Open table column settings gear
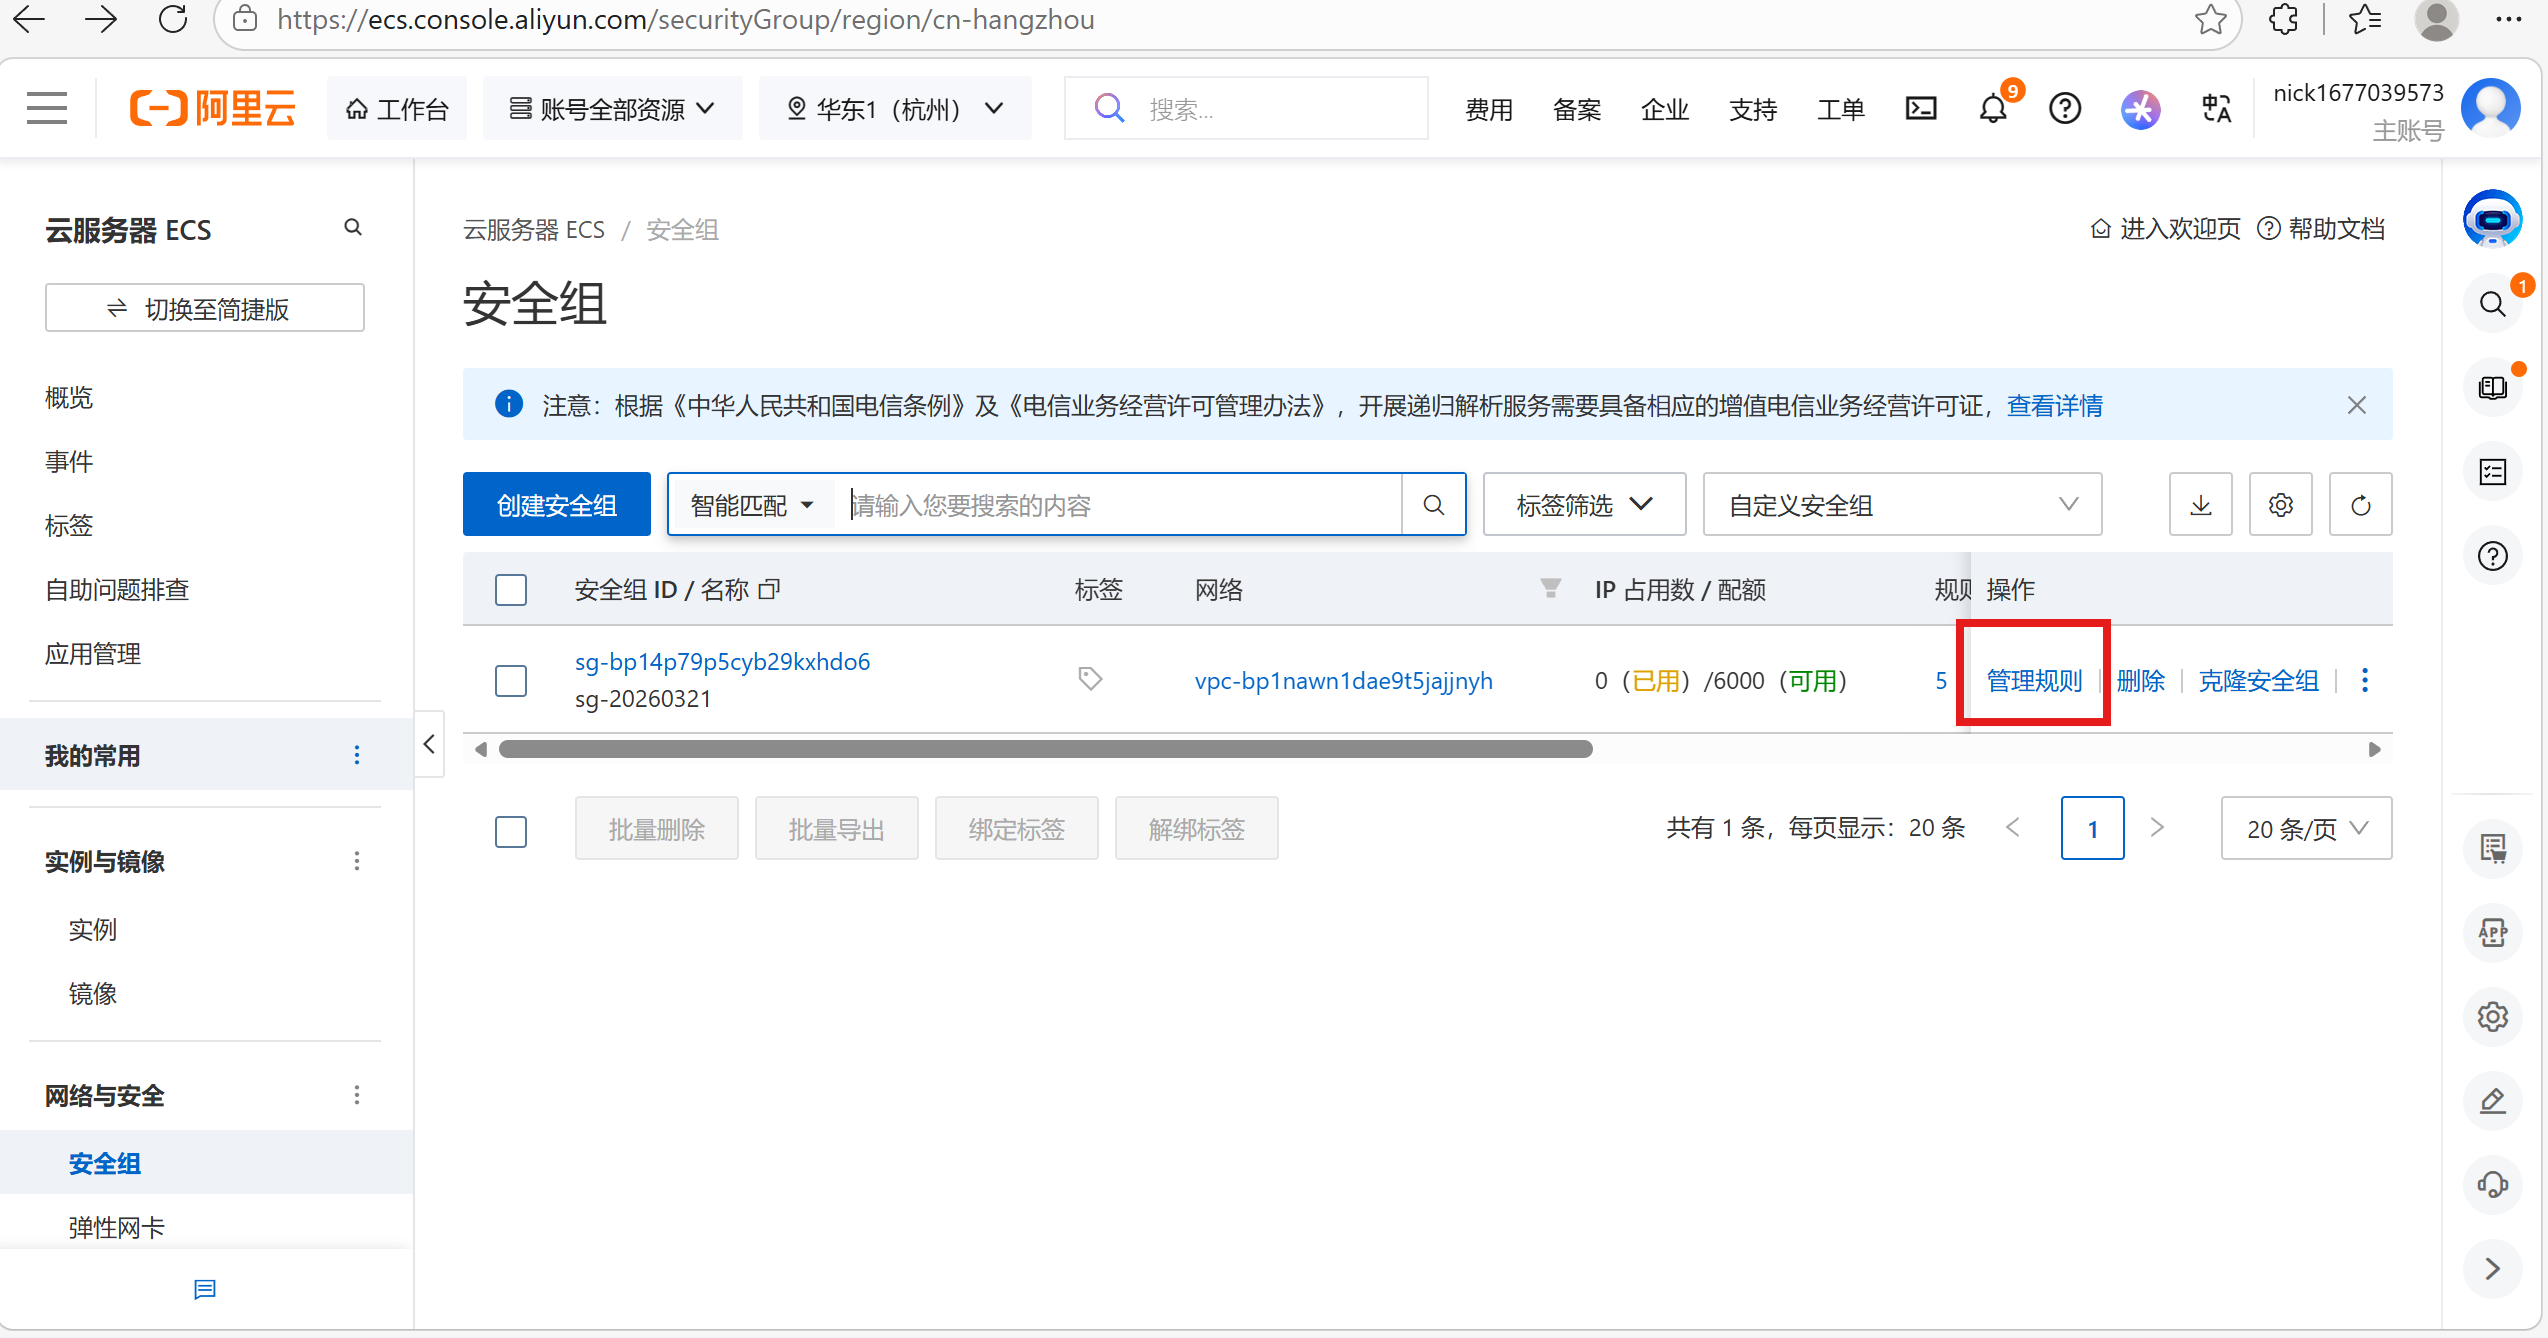2548x1338 pixels. (x=2280, y=505)
